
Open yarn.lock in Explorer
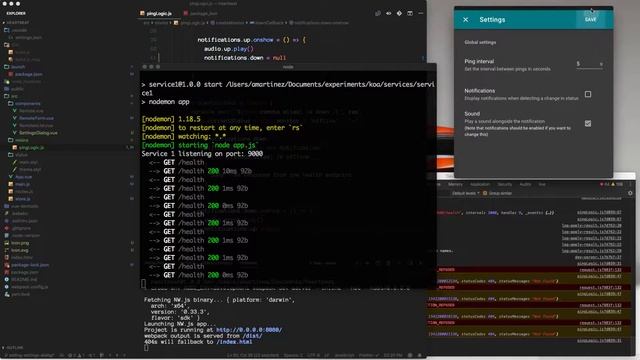pos(20,295)
